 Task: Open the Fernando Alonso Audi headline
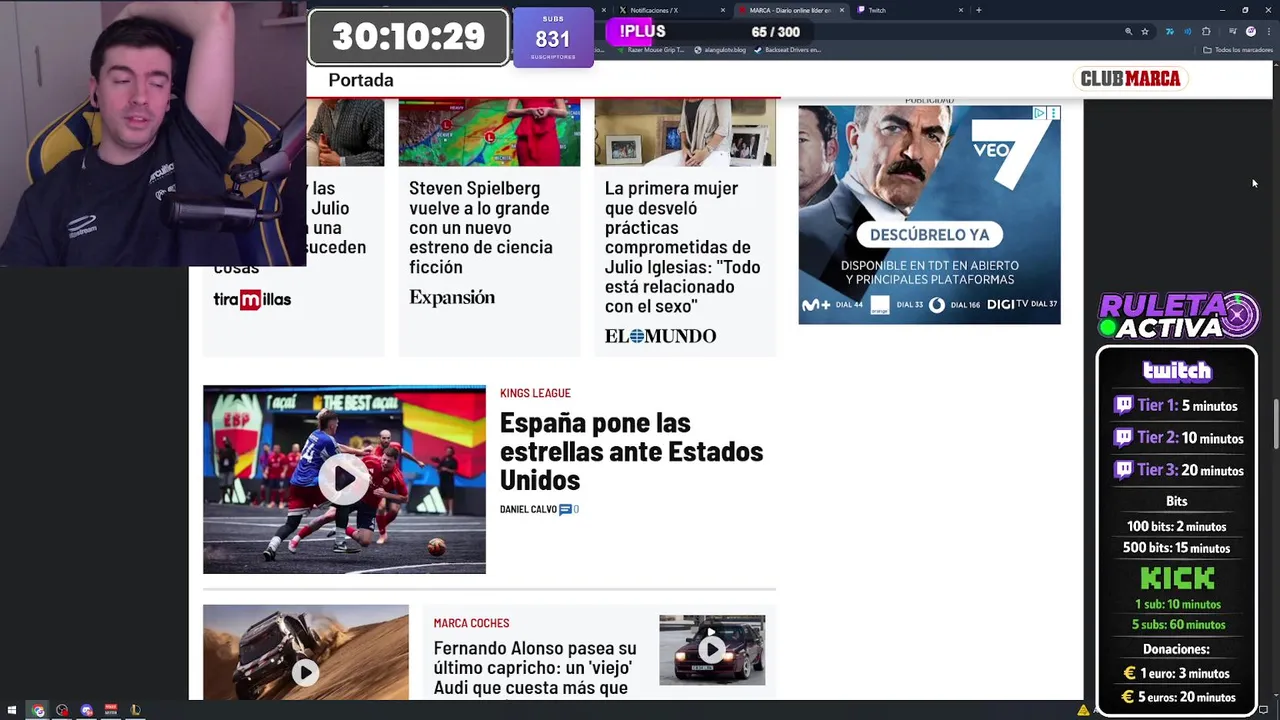535,668
